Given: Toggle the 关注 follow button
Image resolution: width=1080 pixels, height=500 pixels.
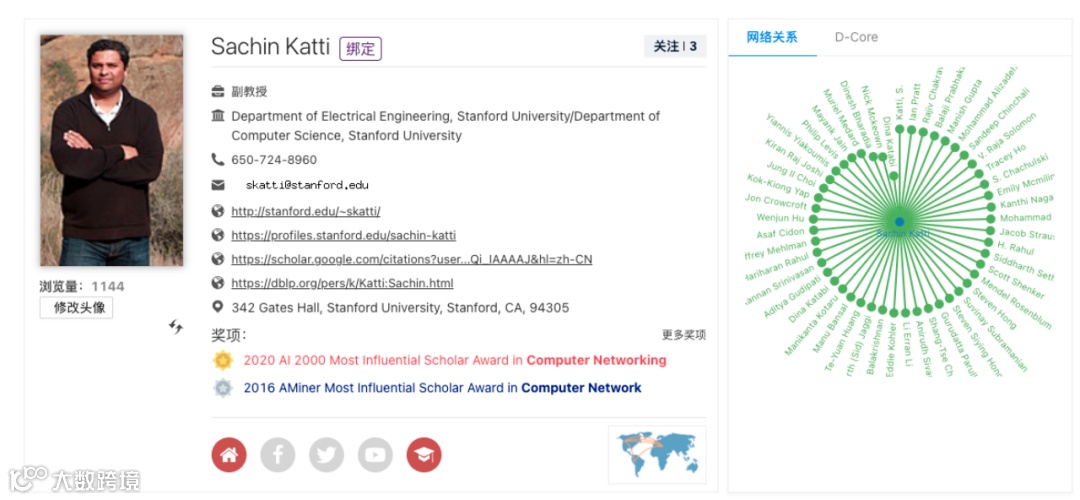Looking at the screenshot, I should (675, 47).
